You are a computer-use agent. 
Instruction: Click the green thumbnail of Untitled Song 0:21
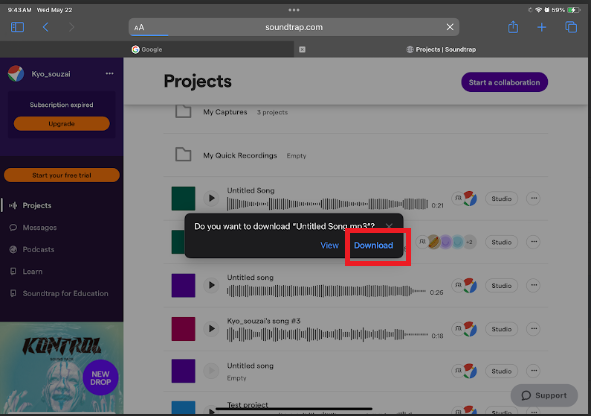click(183, 198)
